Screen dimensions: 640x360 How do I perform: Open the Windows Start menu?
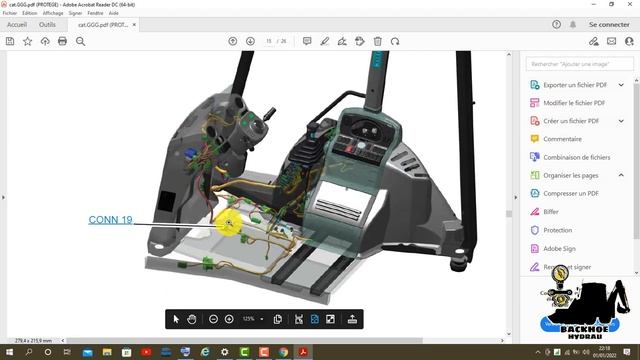9,352
